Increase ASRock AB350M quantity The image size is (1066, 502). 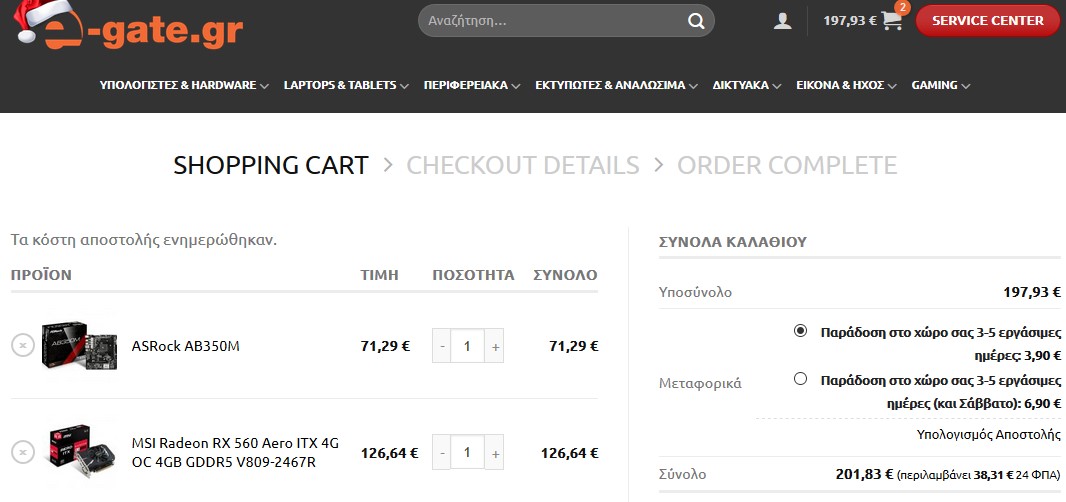point(495,346)
